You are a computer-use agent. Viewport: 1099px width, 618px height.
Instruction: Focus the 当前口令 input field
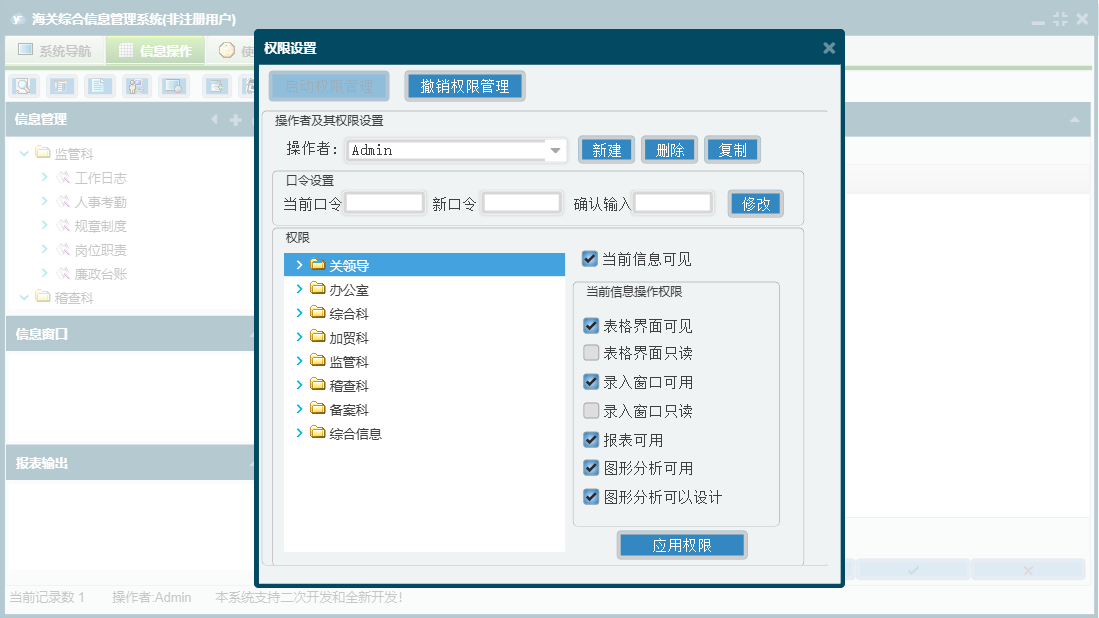385,203
